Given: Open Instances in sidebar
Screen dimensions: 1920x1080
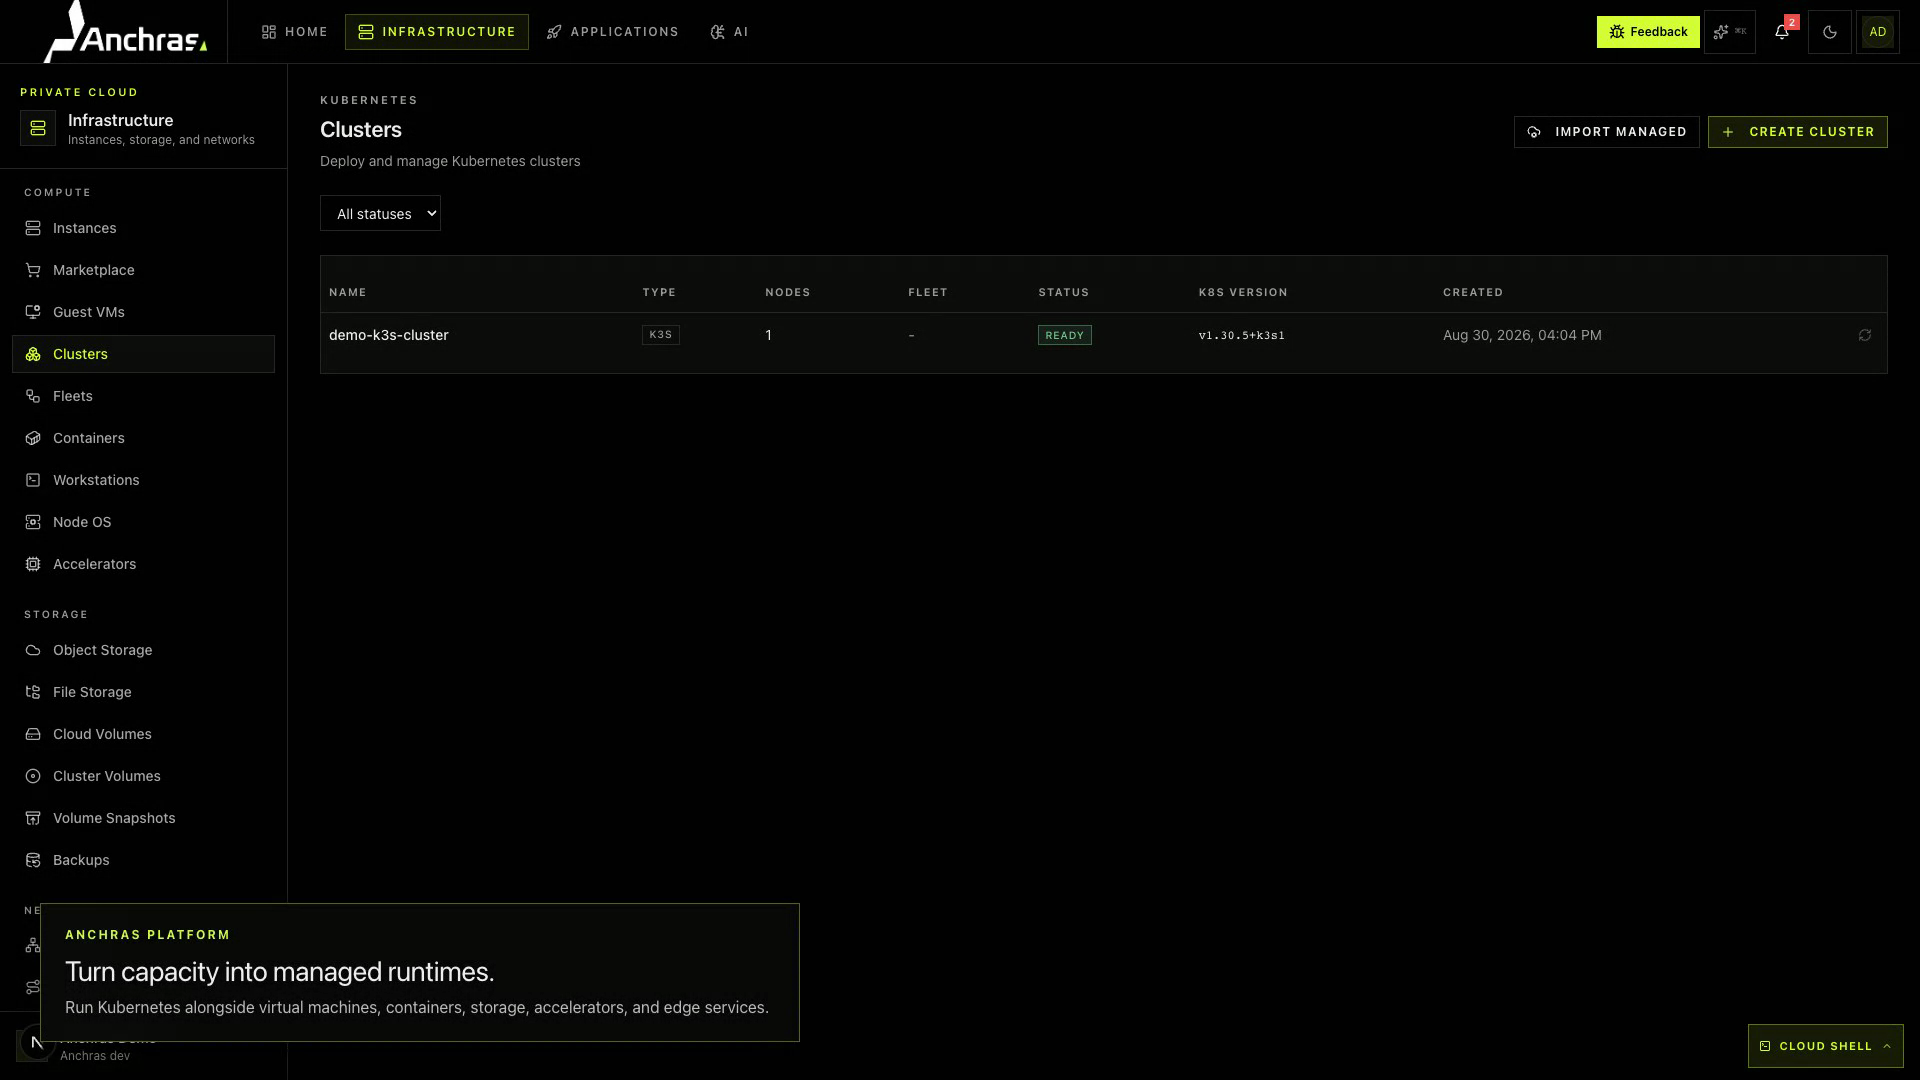Looking at the screenshot, I should tap(143, 228).
